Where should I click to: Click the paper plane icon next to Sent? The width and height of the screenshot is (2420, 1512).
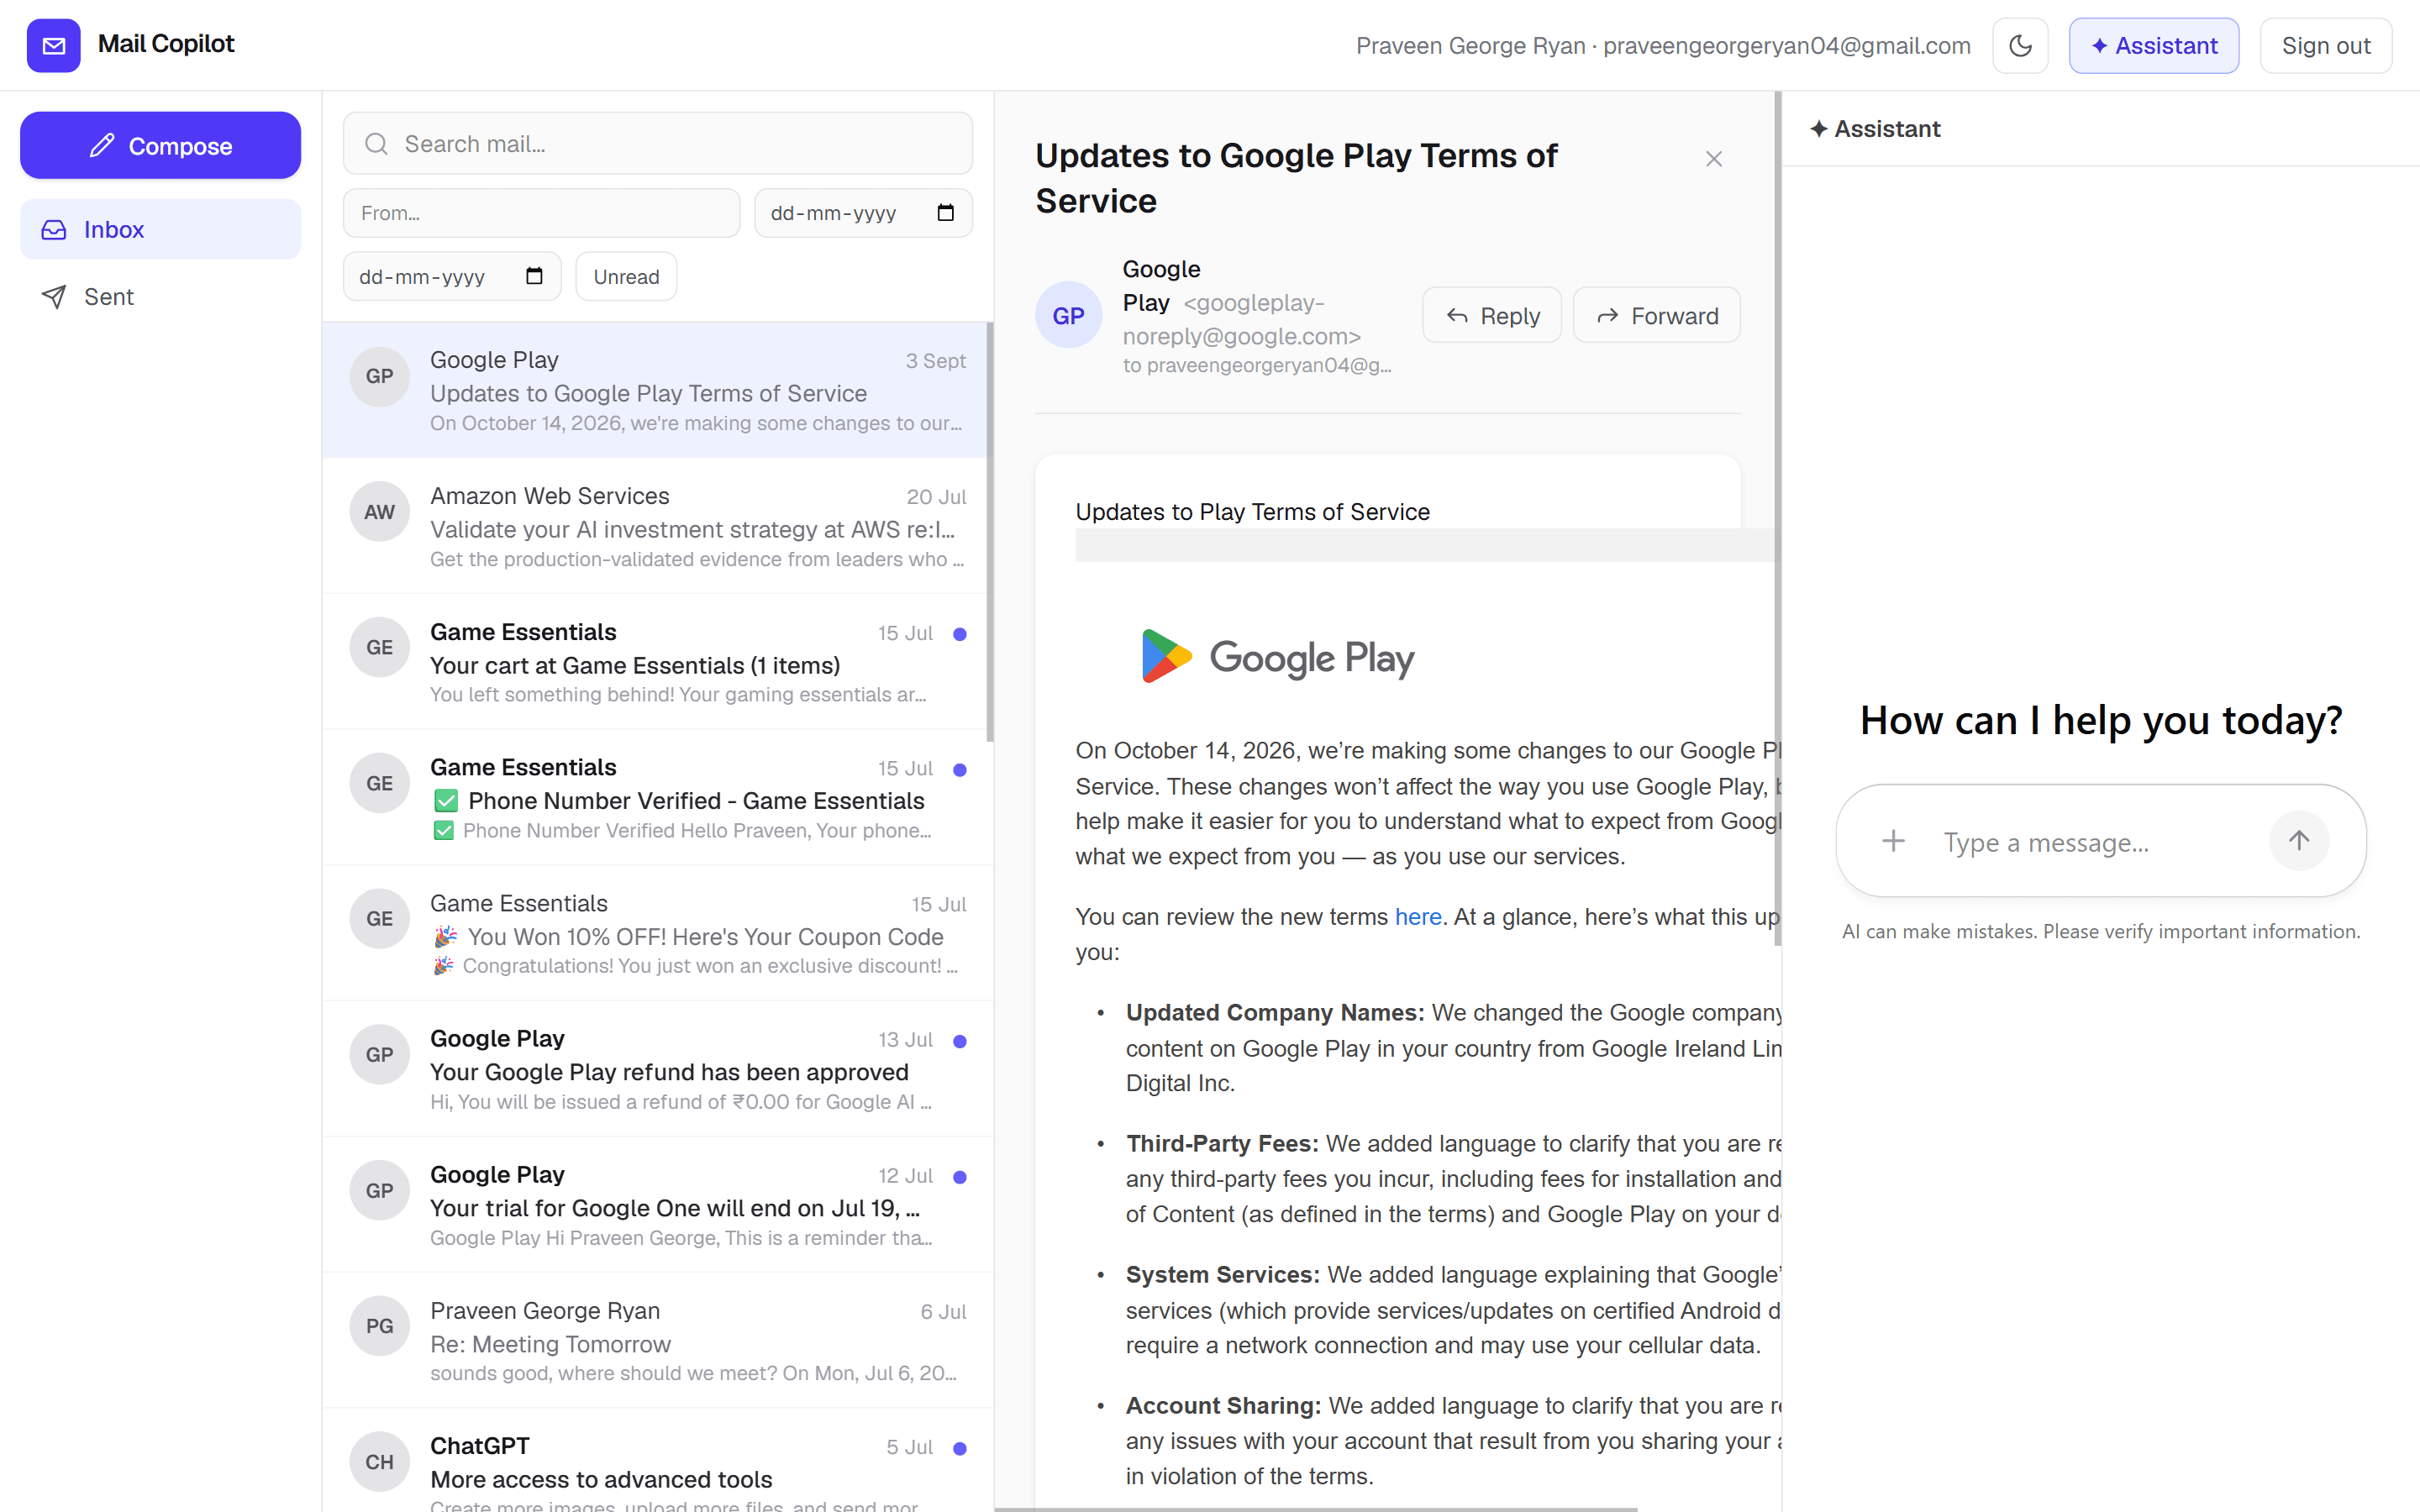[54, 297]
